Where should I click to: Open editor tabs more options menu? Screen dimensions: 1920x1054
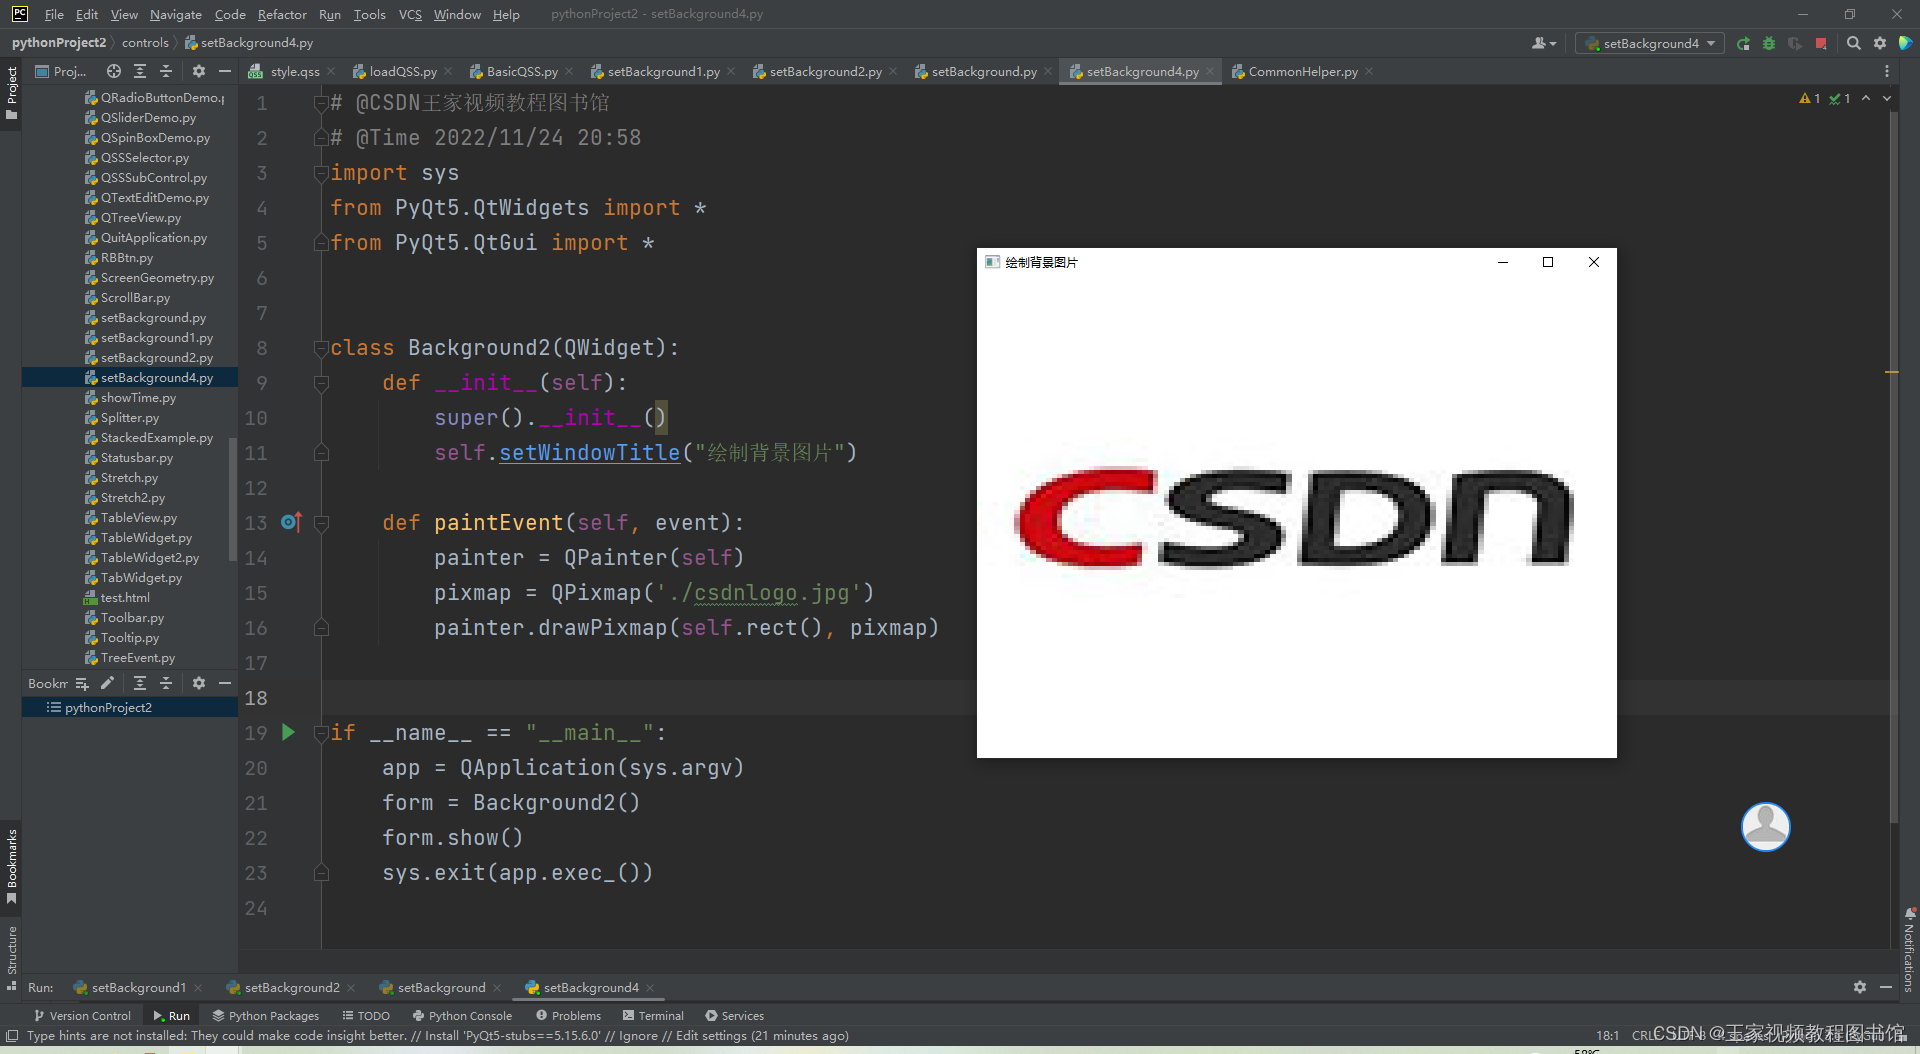click(1887, 71)
